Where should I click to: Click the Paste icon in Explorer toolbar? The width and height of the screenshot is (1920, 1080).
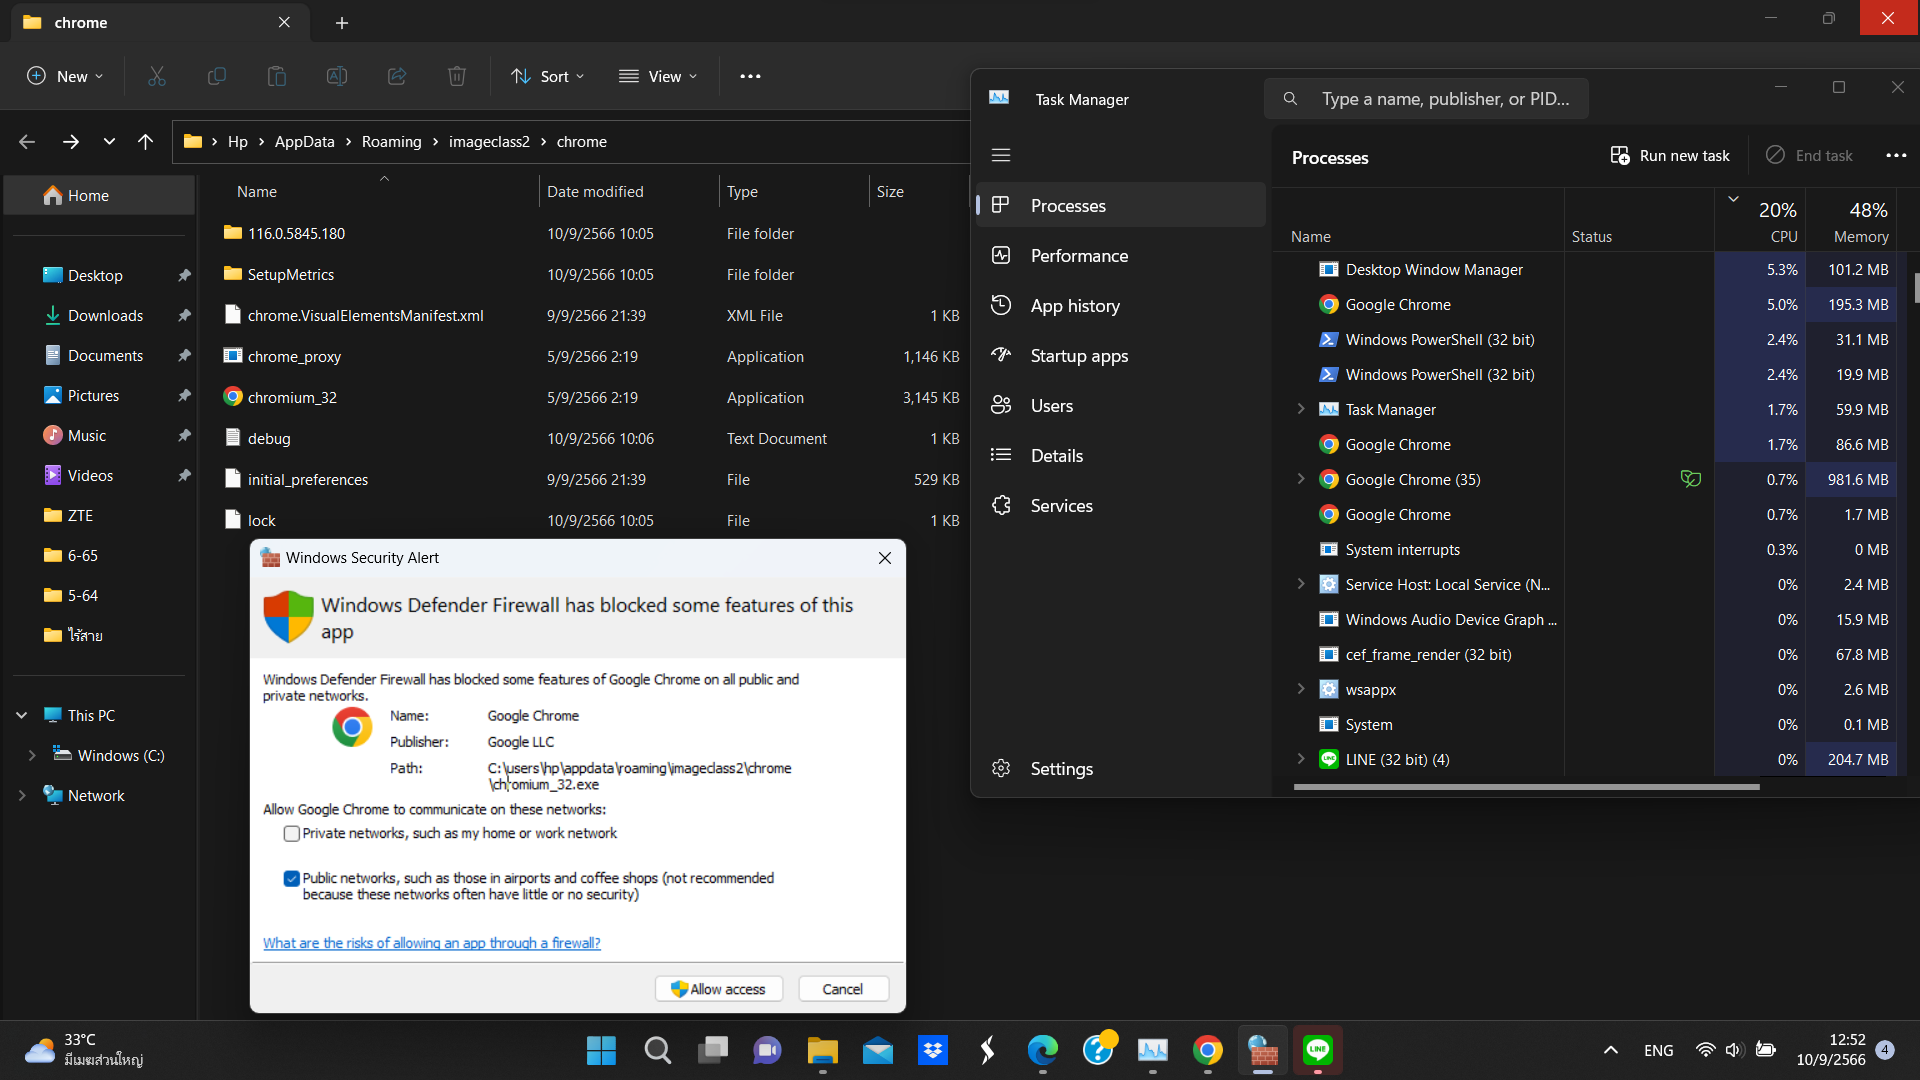coord(277,76)
